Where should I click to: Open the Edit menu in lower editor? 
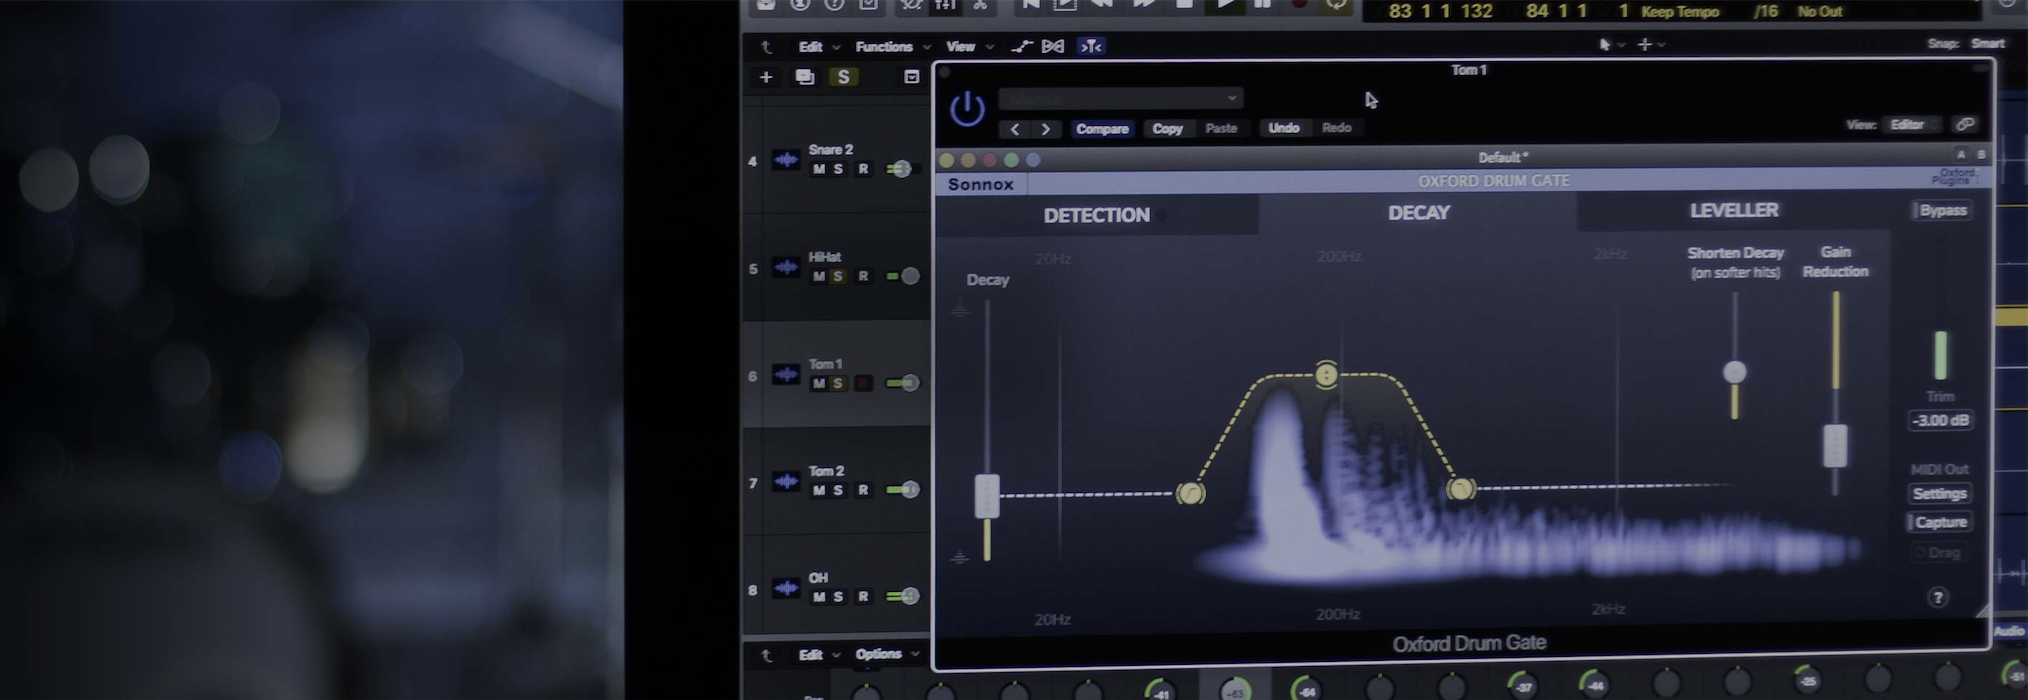[x=819, y=655]
